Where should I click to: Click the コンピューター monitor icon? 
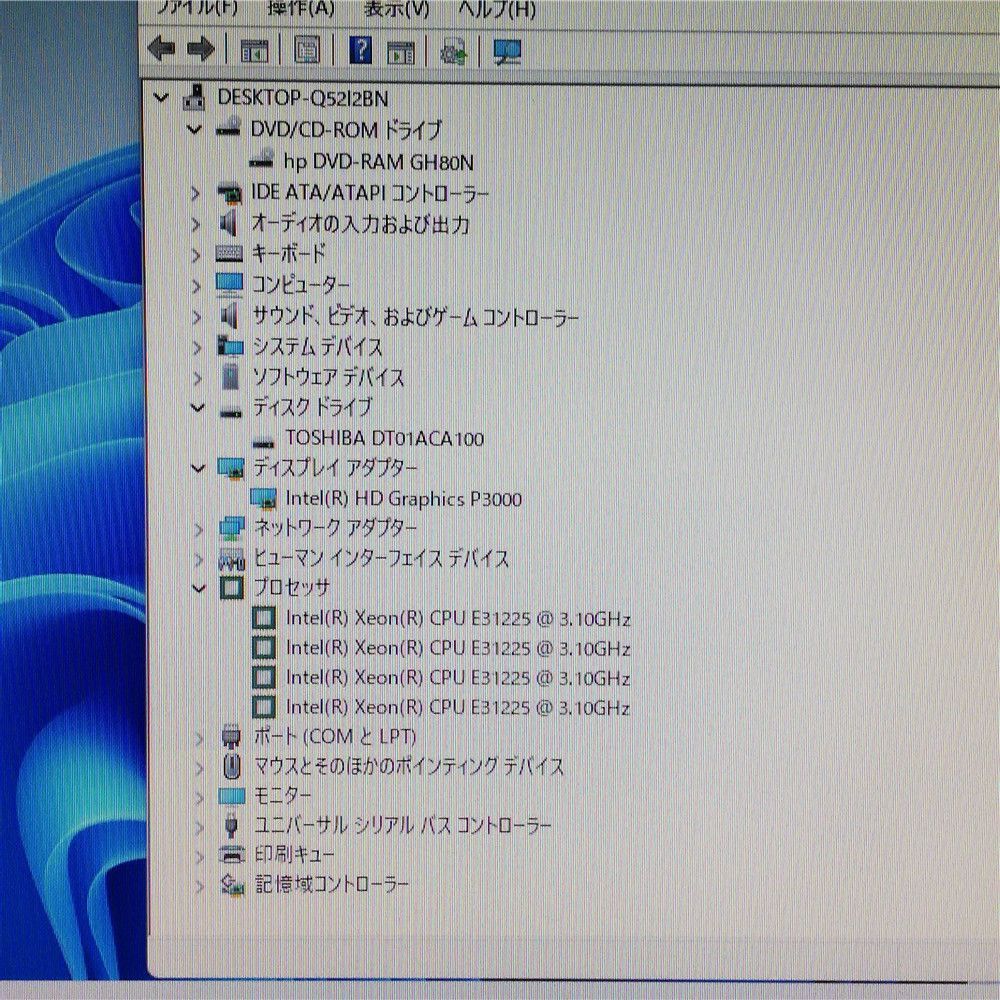point(230,285)
